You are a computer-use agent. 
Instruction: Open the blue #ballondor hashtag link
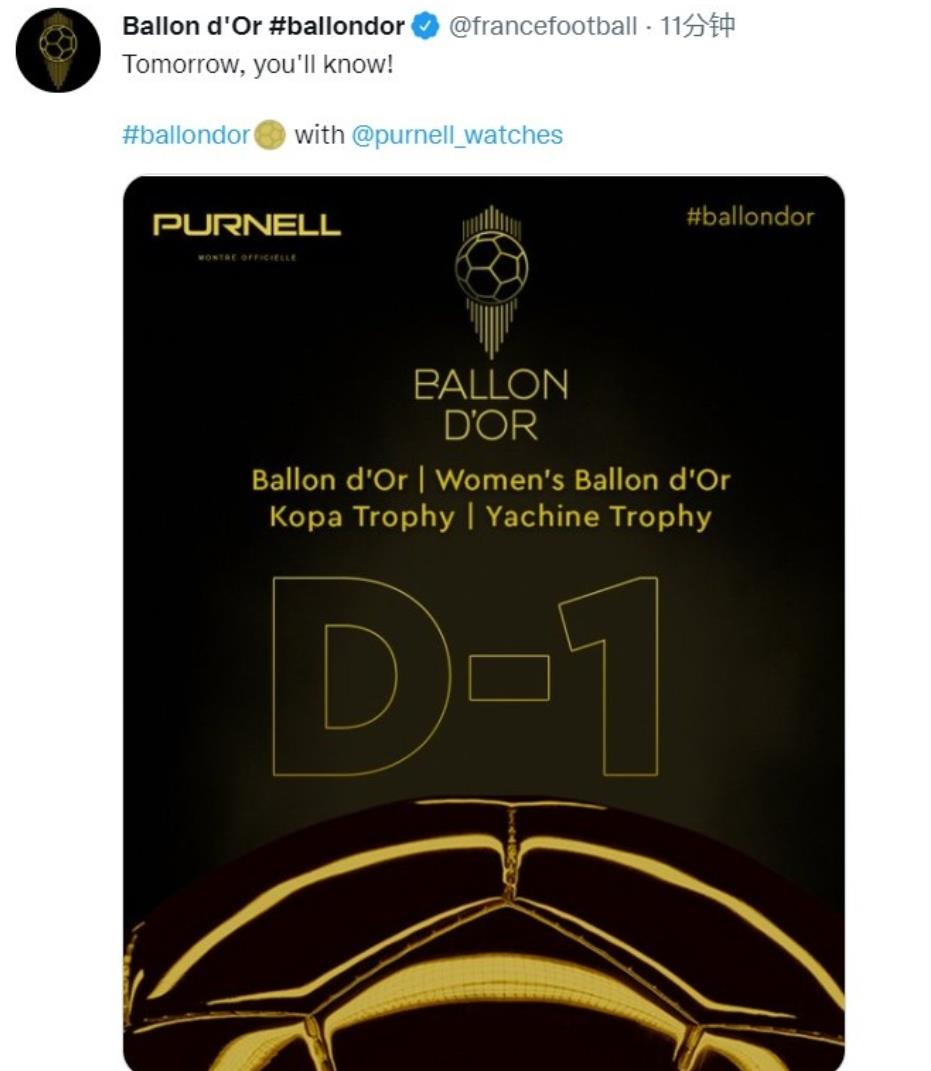[x=186, y=135]
